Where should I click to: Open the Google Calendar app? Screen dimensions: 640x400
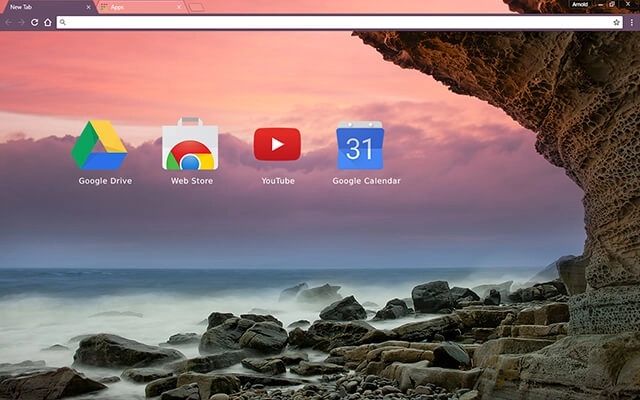(360, 145)
